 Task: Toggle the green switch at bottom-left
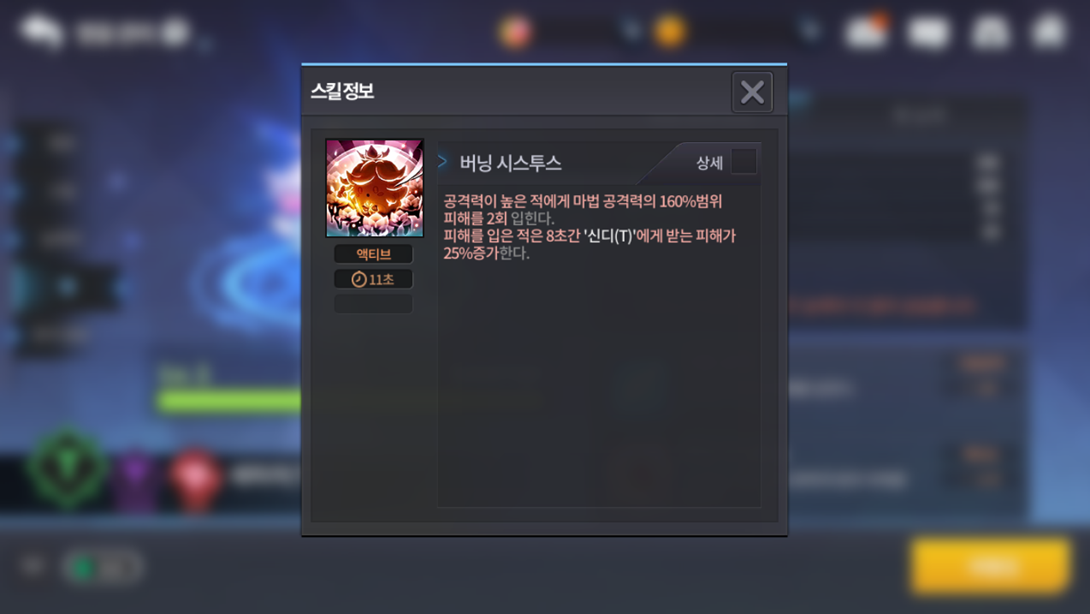coord(103,567)
